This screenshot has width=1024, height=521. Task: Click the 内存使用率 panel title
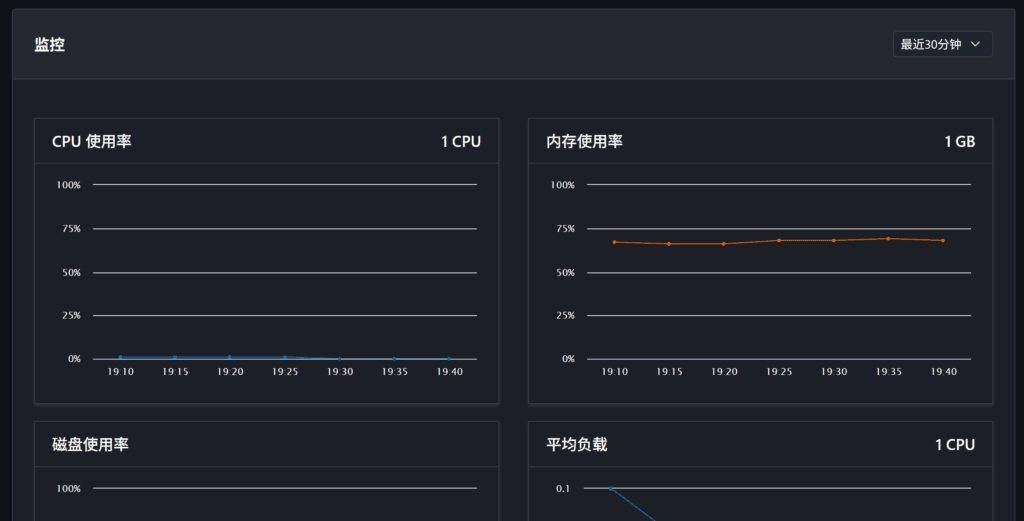pos(584,142)
